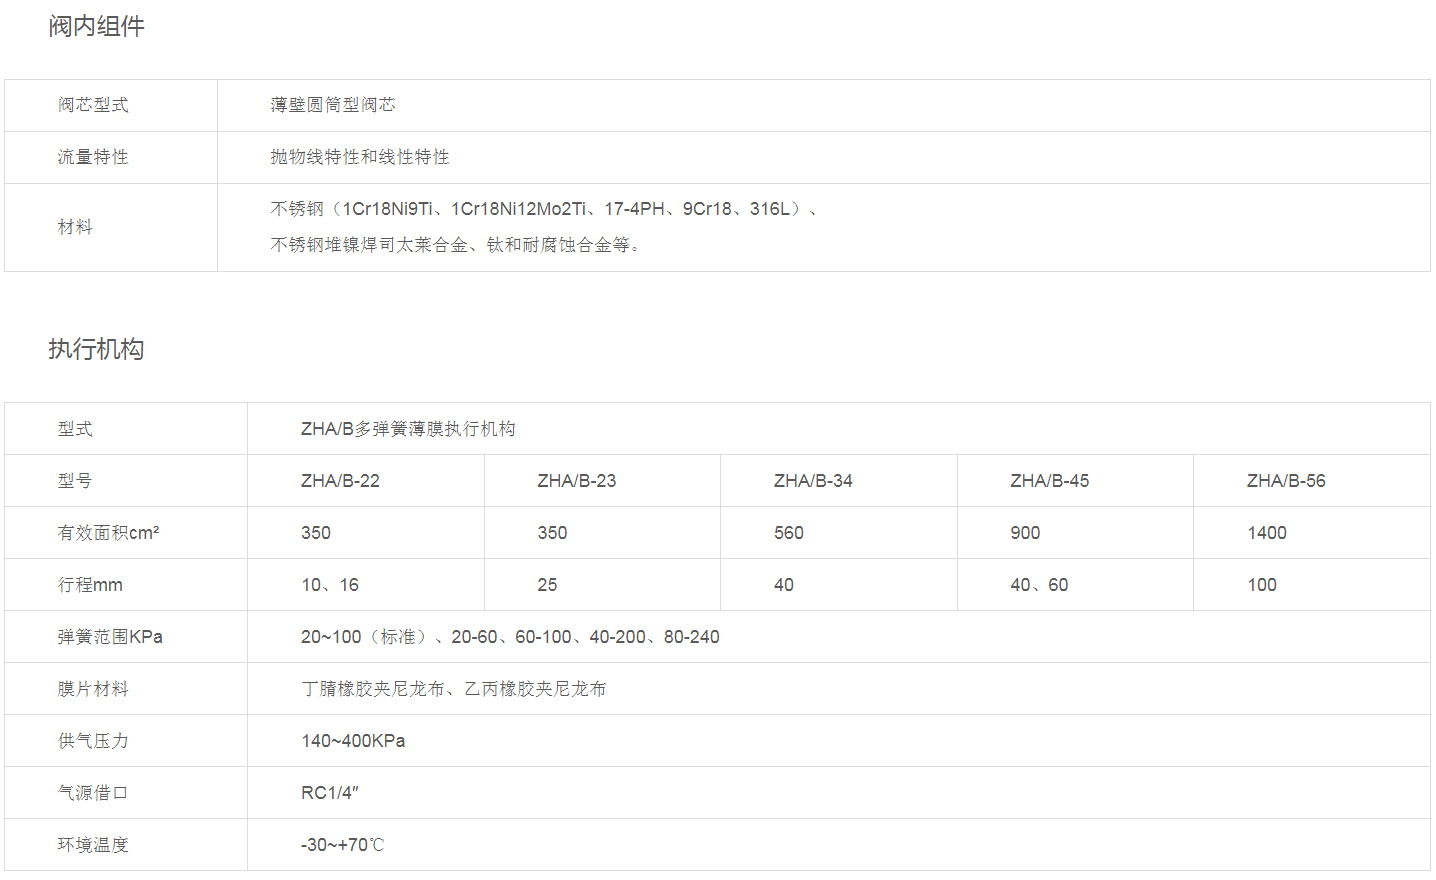This screenshot has width=1436, height=880.
Task: Click the 弹簧范围KPa row label
Action: click(110, 637)
